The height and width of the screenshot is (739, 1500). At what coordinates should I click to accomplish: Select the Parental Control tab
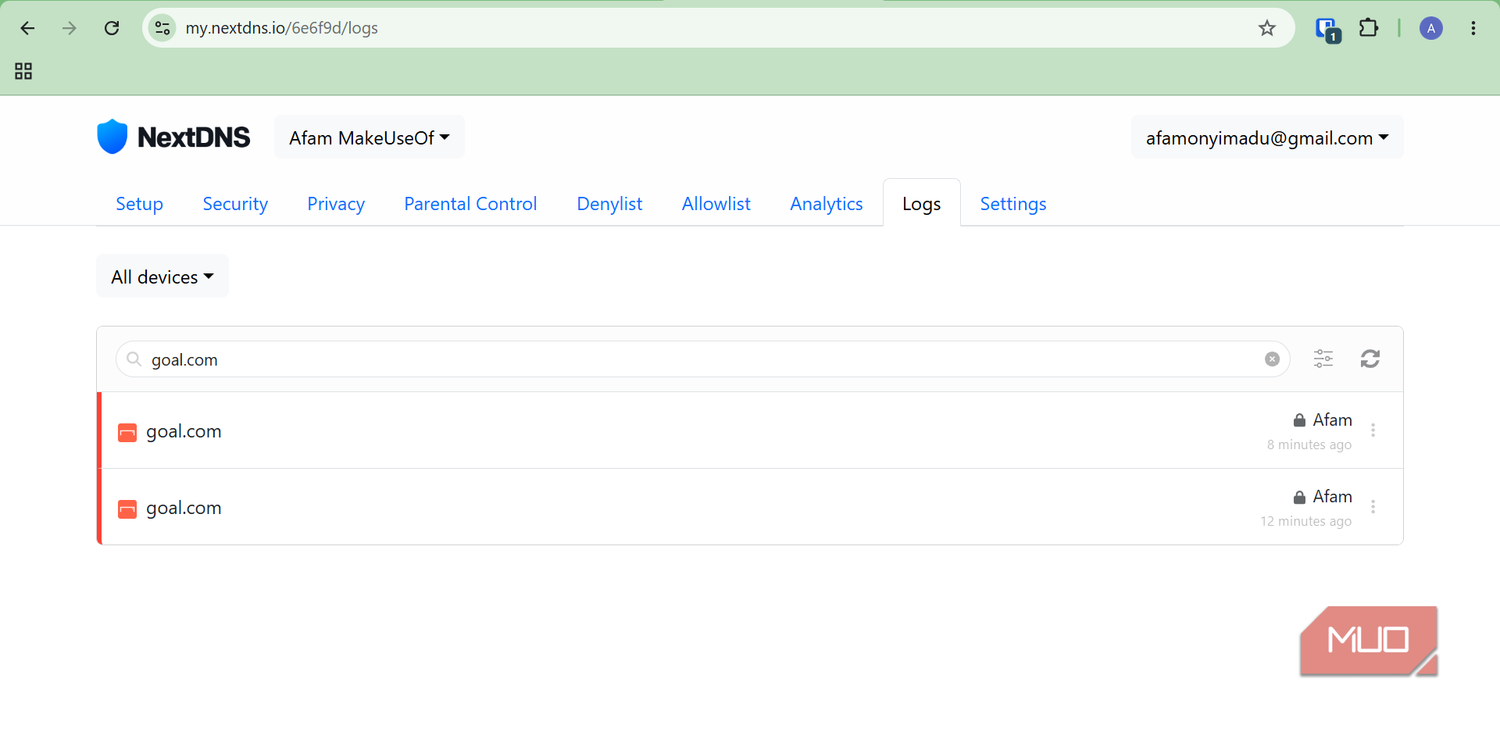click(x=470, y=204)
